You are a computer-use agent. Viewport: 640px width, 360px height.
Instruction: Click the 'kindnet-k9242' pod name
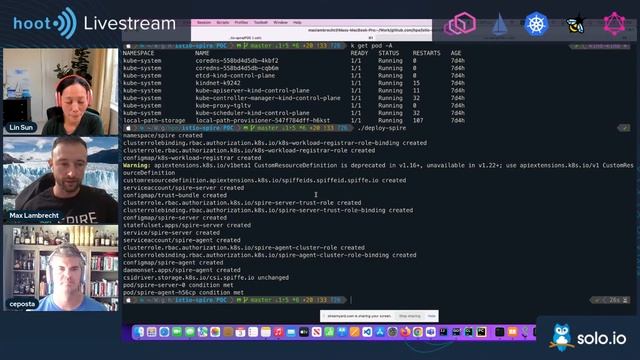[x=218, y=83]
